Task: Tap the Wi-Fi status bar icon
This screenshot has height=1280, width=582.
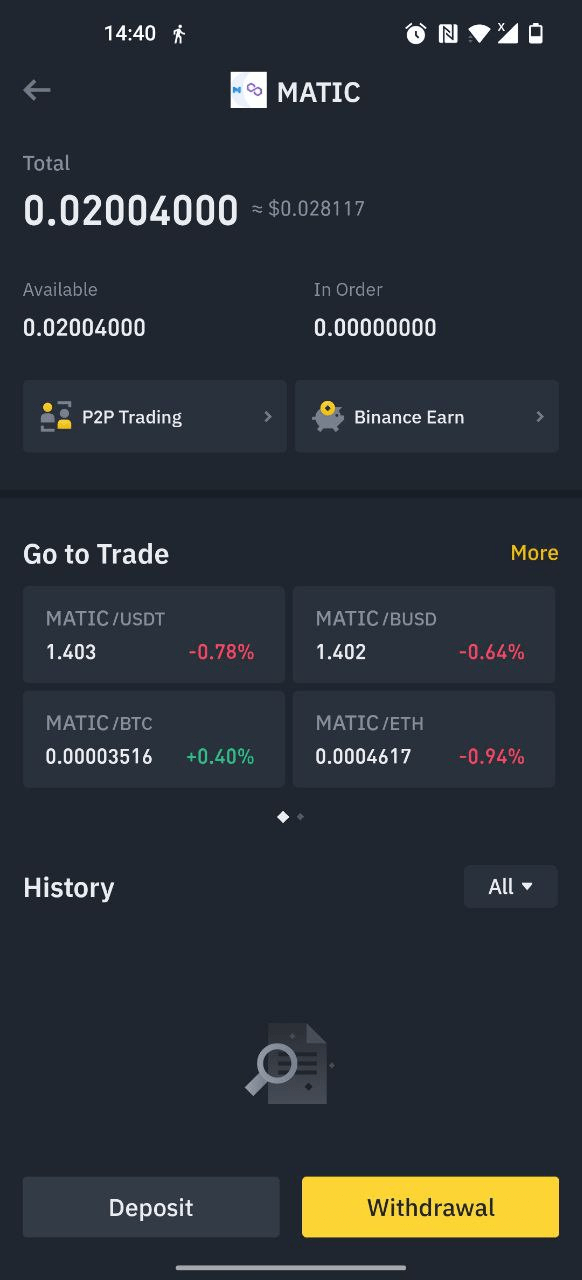Action: (x=481, y=32)
